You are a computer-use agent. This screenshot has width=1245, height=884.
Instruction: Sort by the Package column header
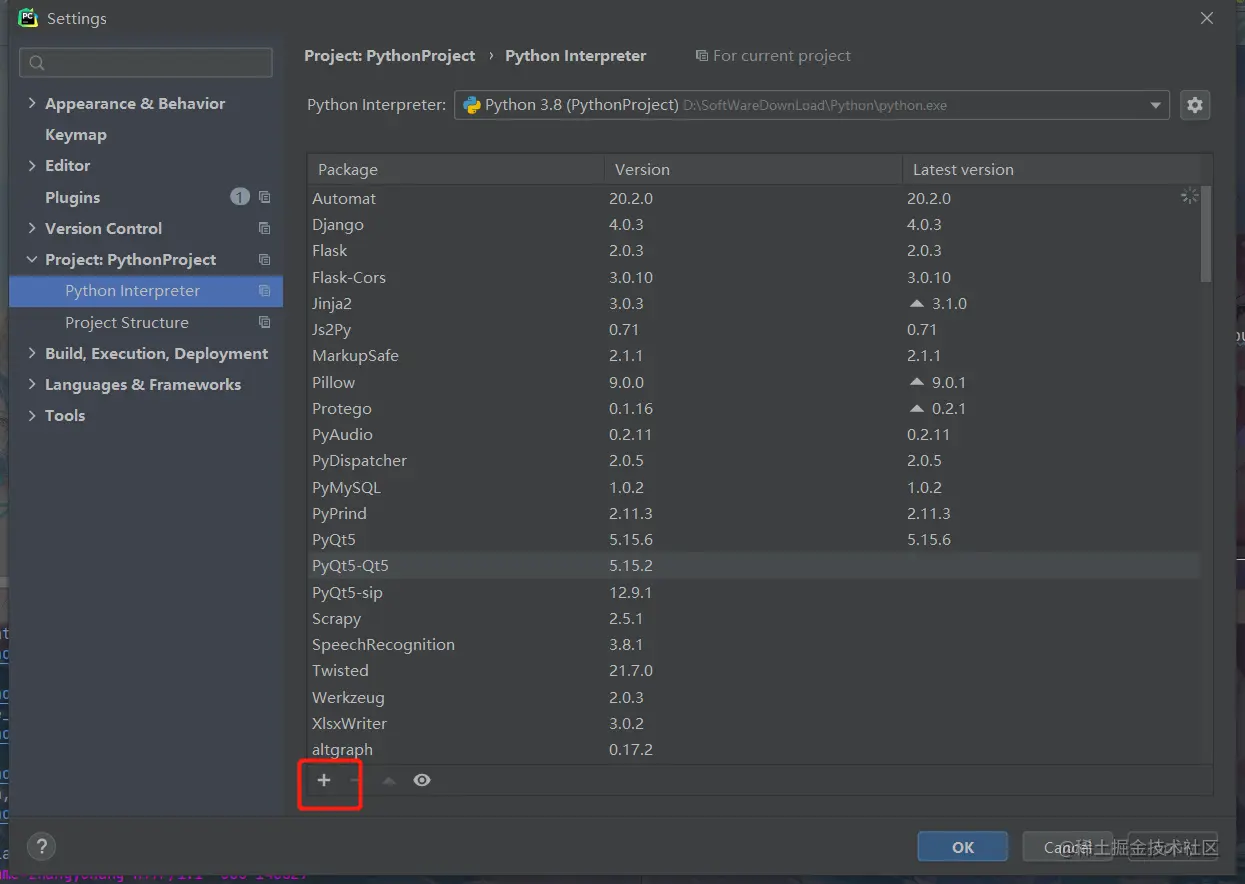pyautogui.click(x=456, y=169)
